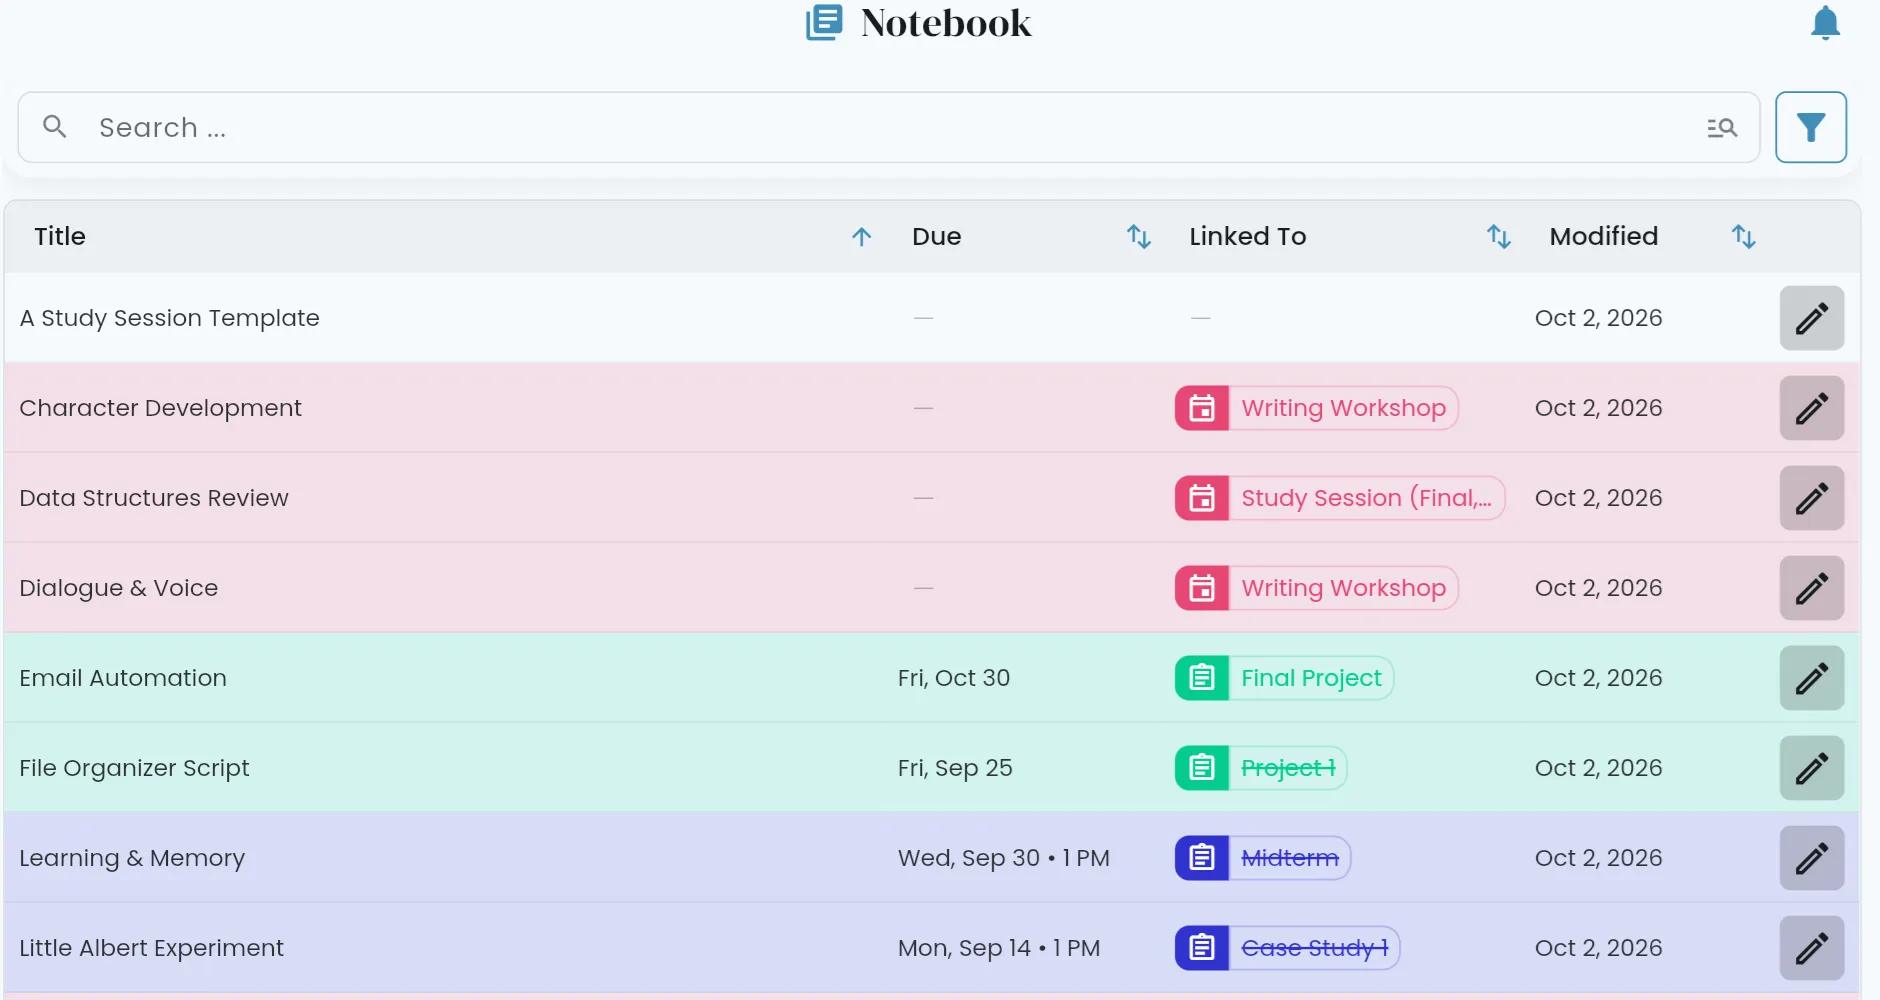This screenshot has width=1880, height=1000.
Task: Click the Due column header label
Action: click(x=936, y=237)
